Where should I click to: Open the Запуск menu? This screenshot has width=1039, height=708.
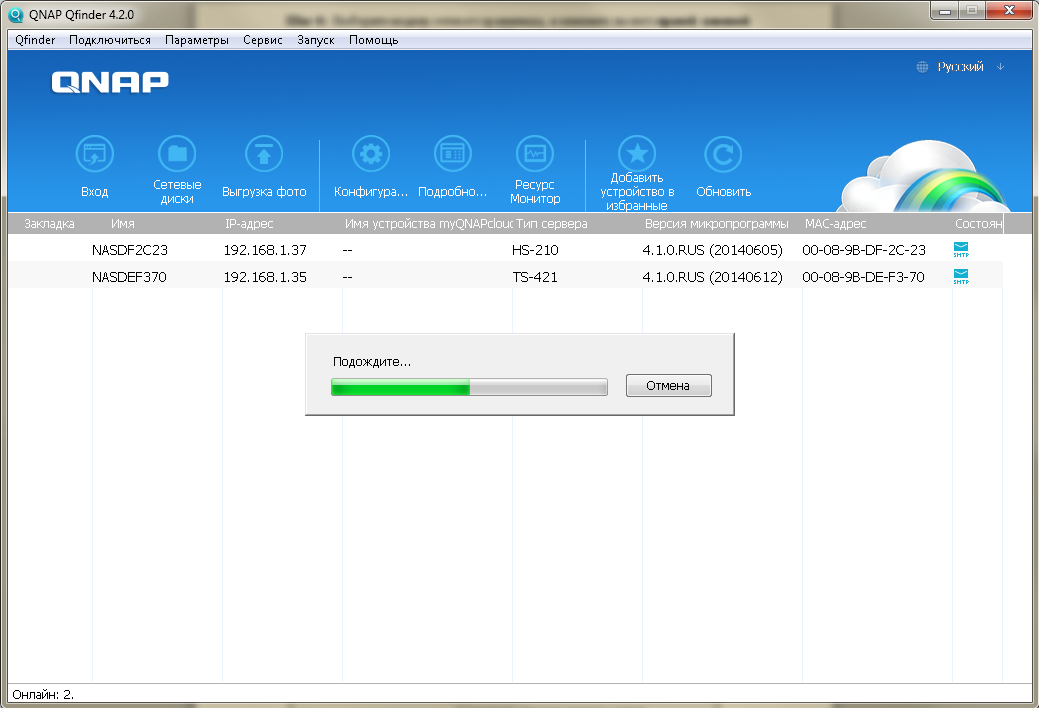pos(315,40)
